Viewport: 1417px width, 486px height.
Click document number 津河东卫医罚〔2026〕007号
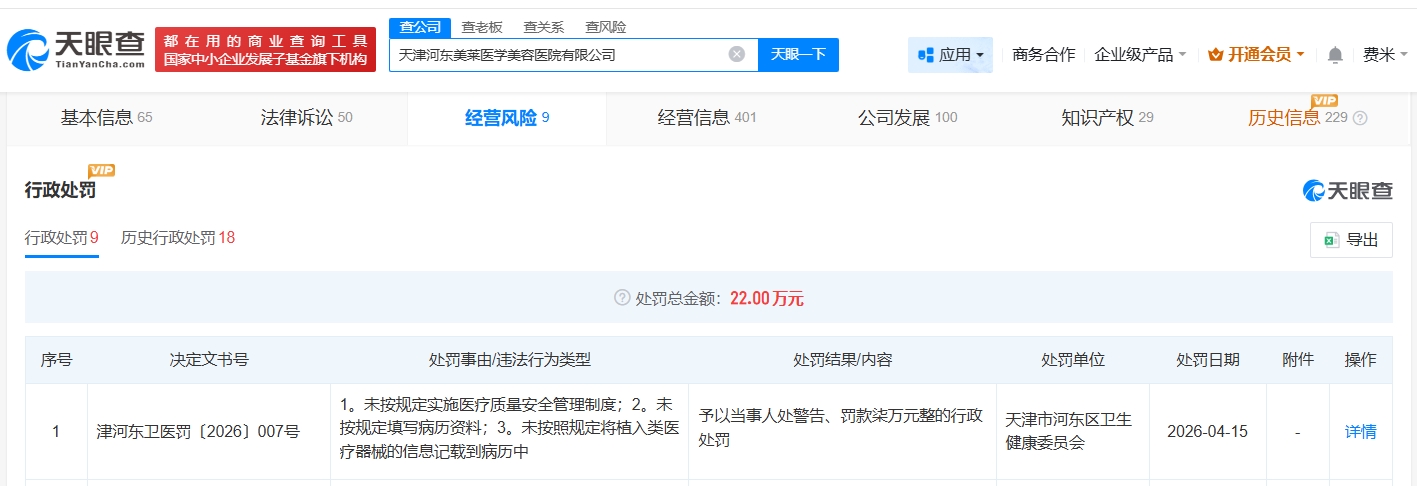point(197,432)
